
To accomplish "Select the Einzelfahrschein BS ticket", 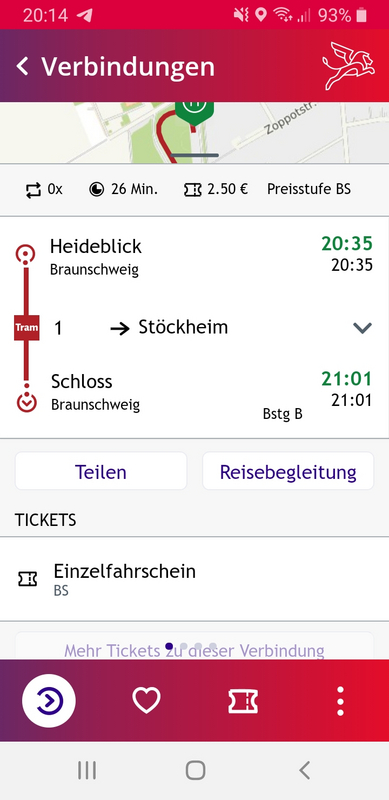I will pos(194,579).
